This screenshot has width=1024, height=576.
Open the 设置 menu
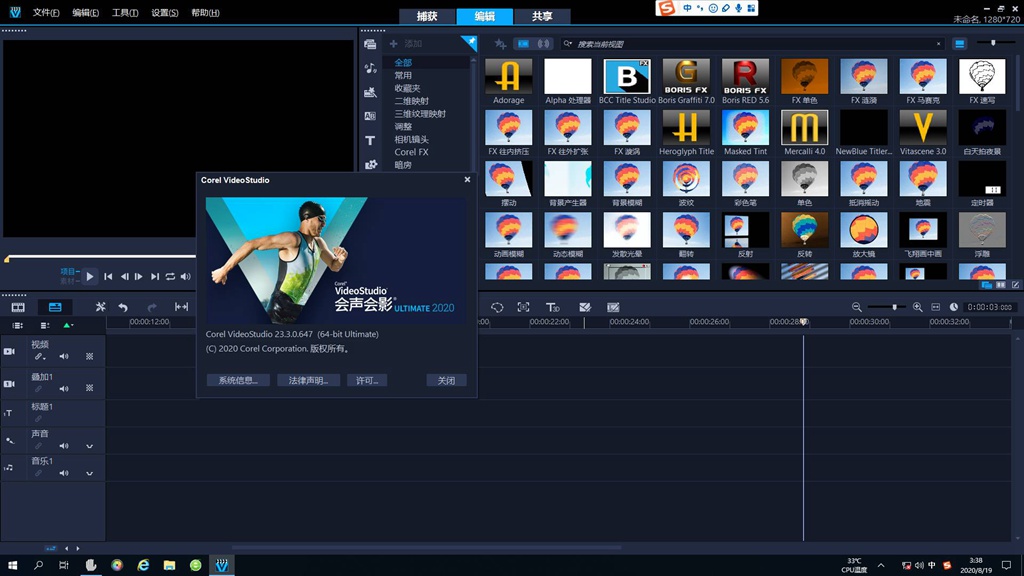tap(165, 12)
